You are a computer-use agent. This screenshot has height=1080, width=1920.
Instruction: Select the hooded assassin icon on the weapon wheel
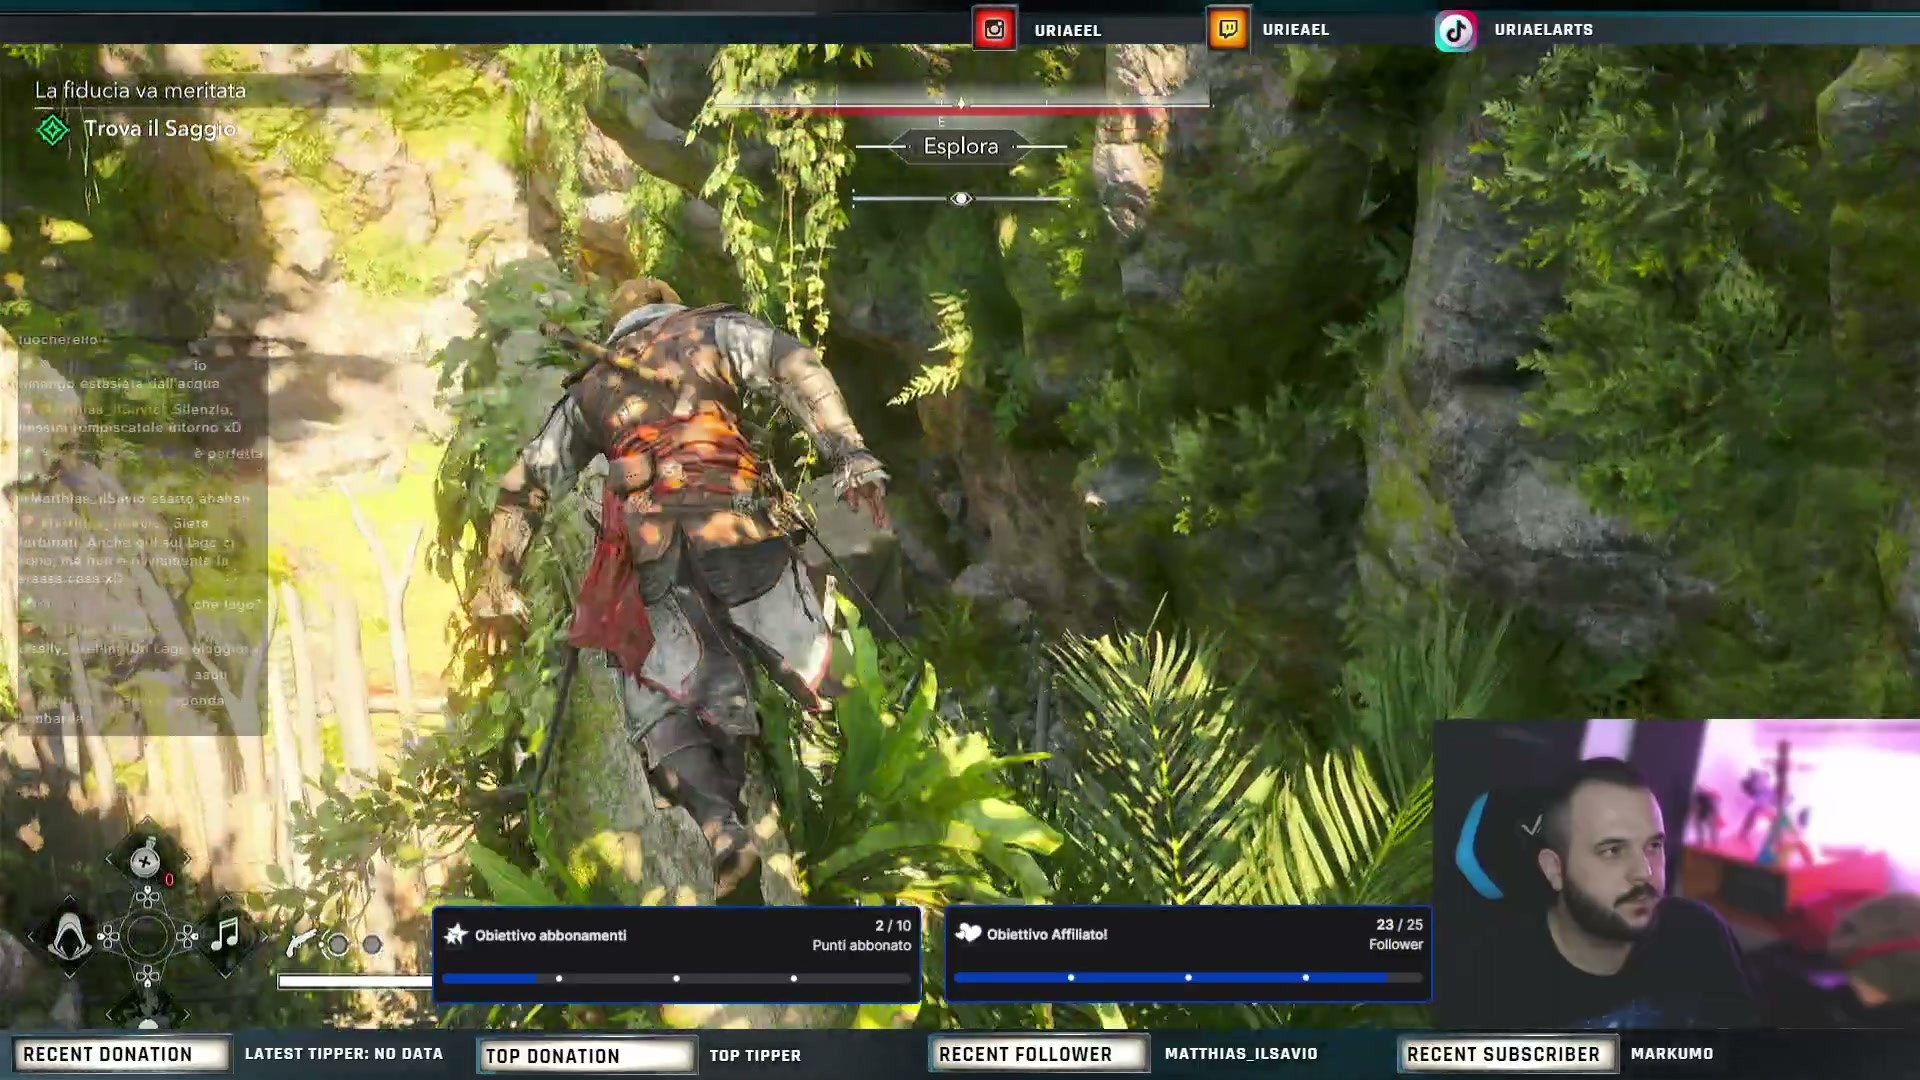click(x=69, y=937)
